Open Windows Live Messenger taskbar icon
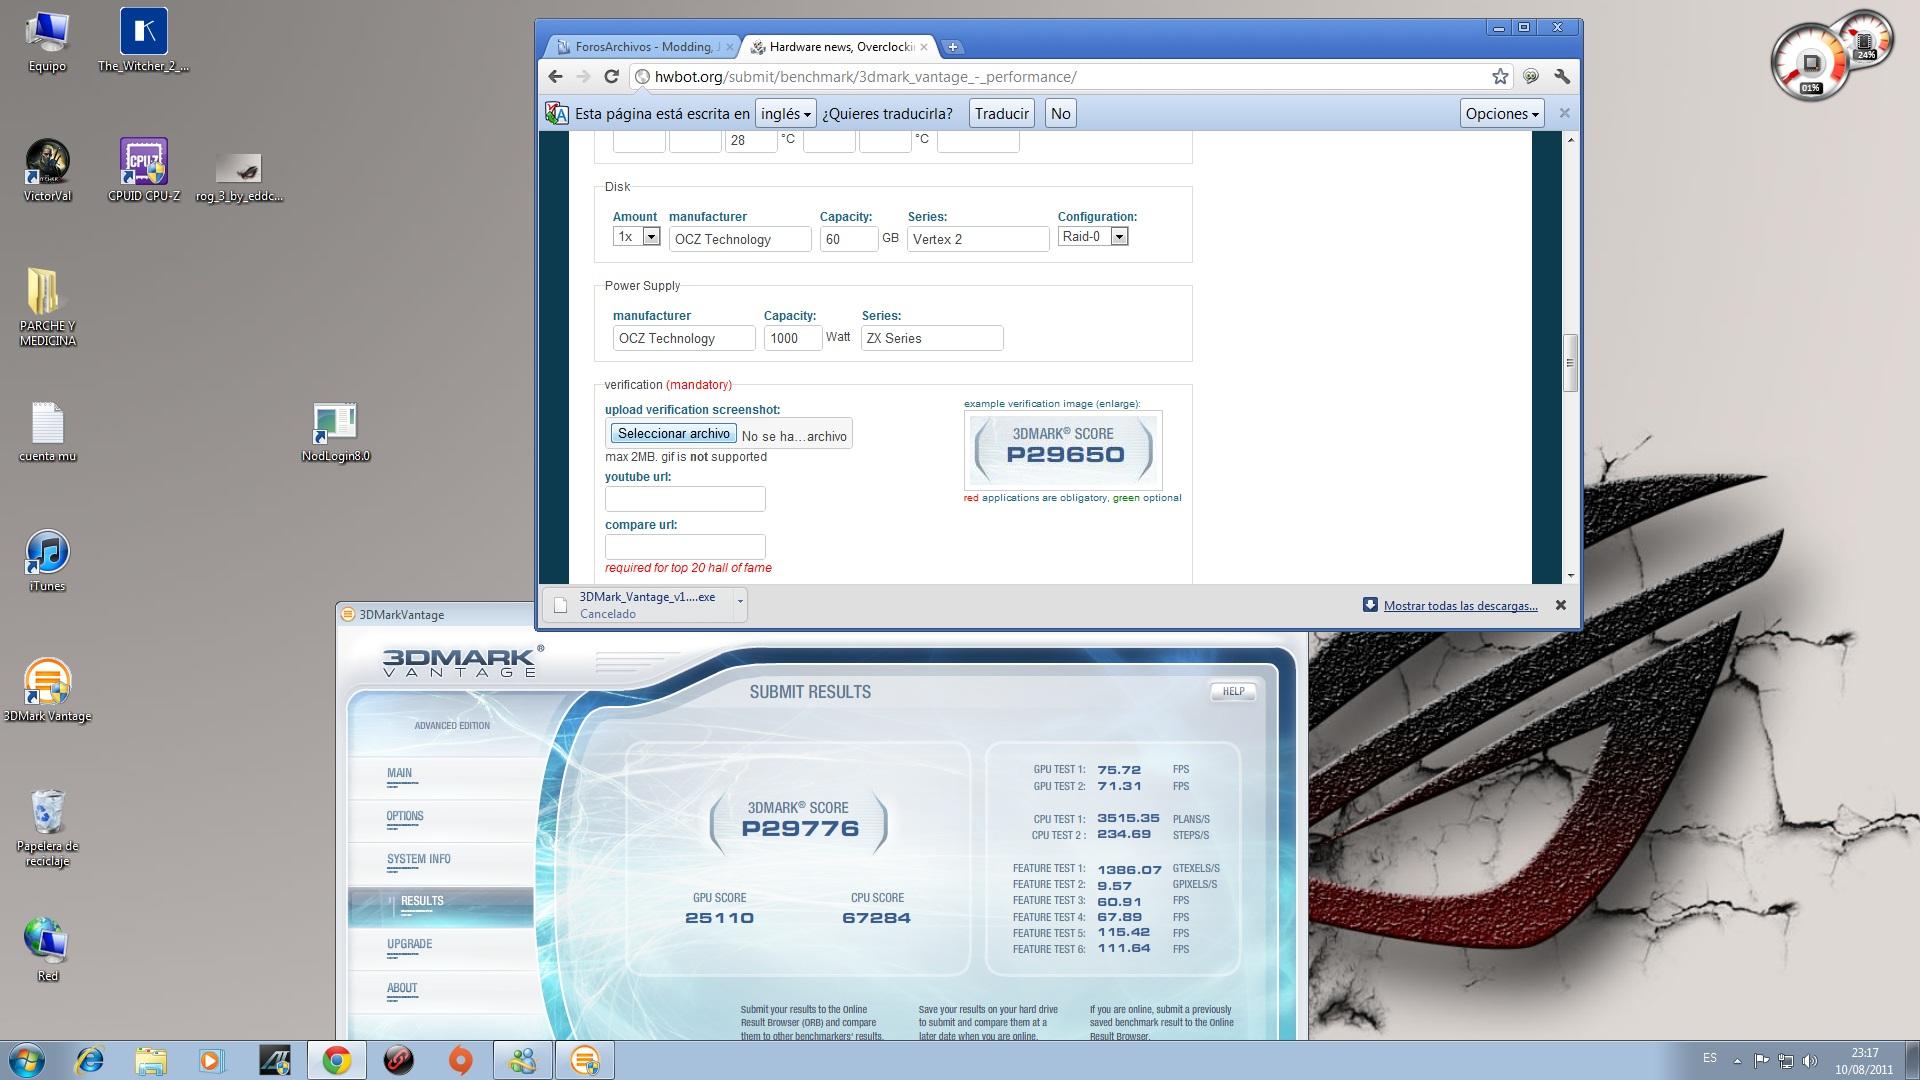The width and height of the screenshot is (1920, 1080). point(523,1060)
